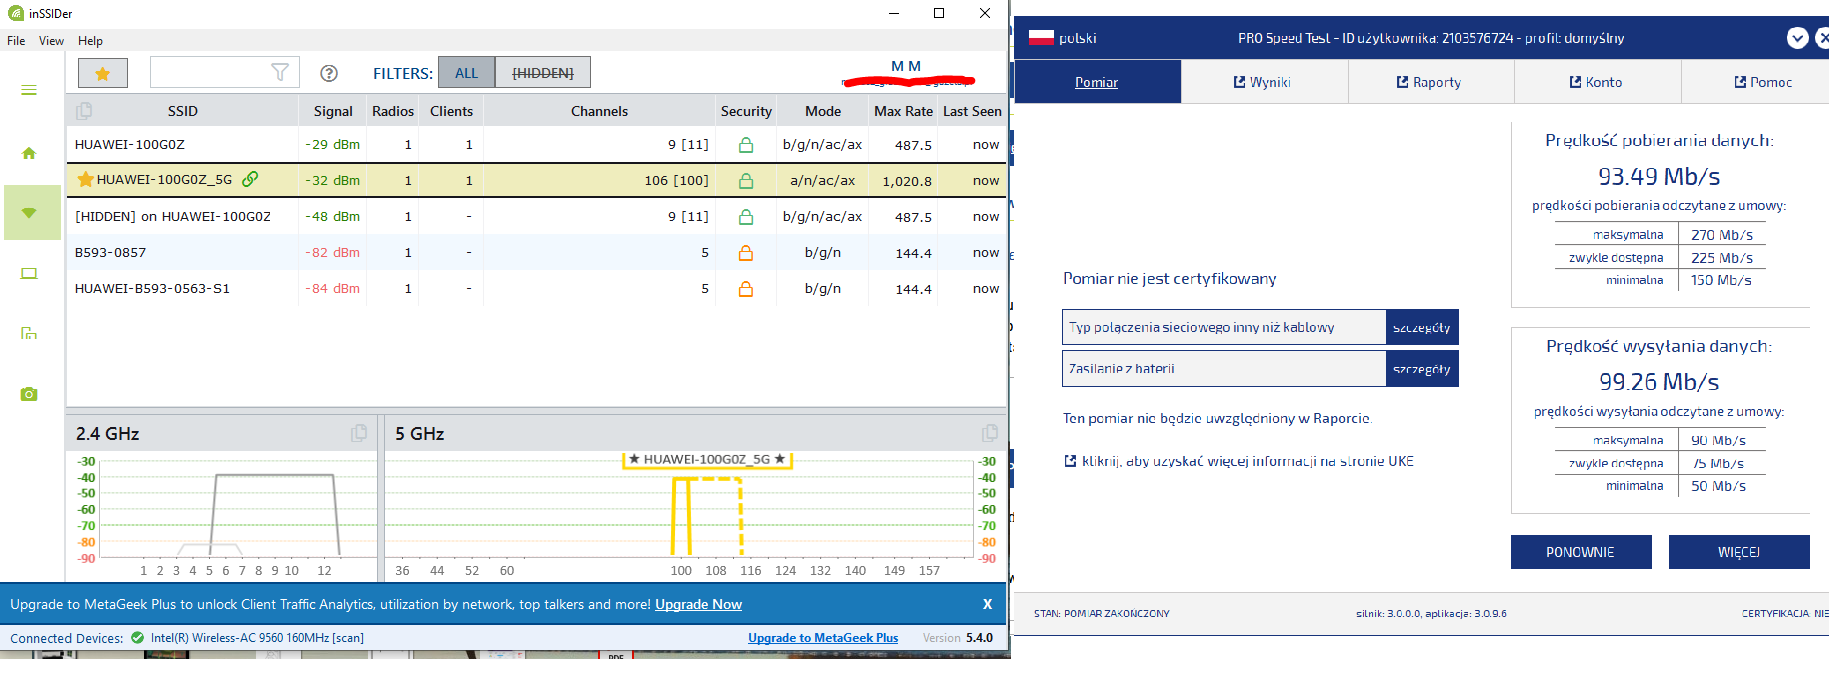
Task: Click the 93.49 Mb/s download speed value
Action: pyautogui.click(x=1659, y=176)
